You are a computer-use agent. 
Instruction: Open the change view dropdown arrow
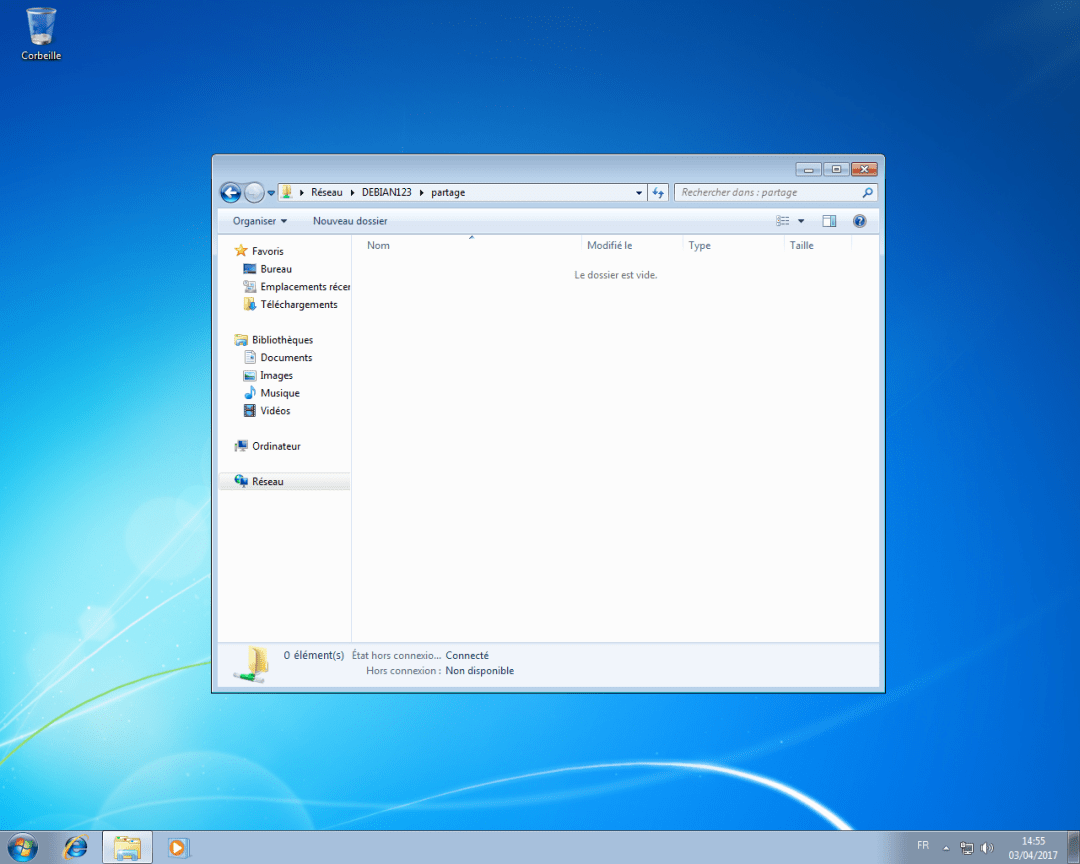click(x=801, y=220)
